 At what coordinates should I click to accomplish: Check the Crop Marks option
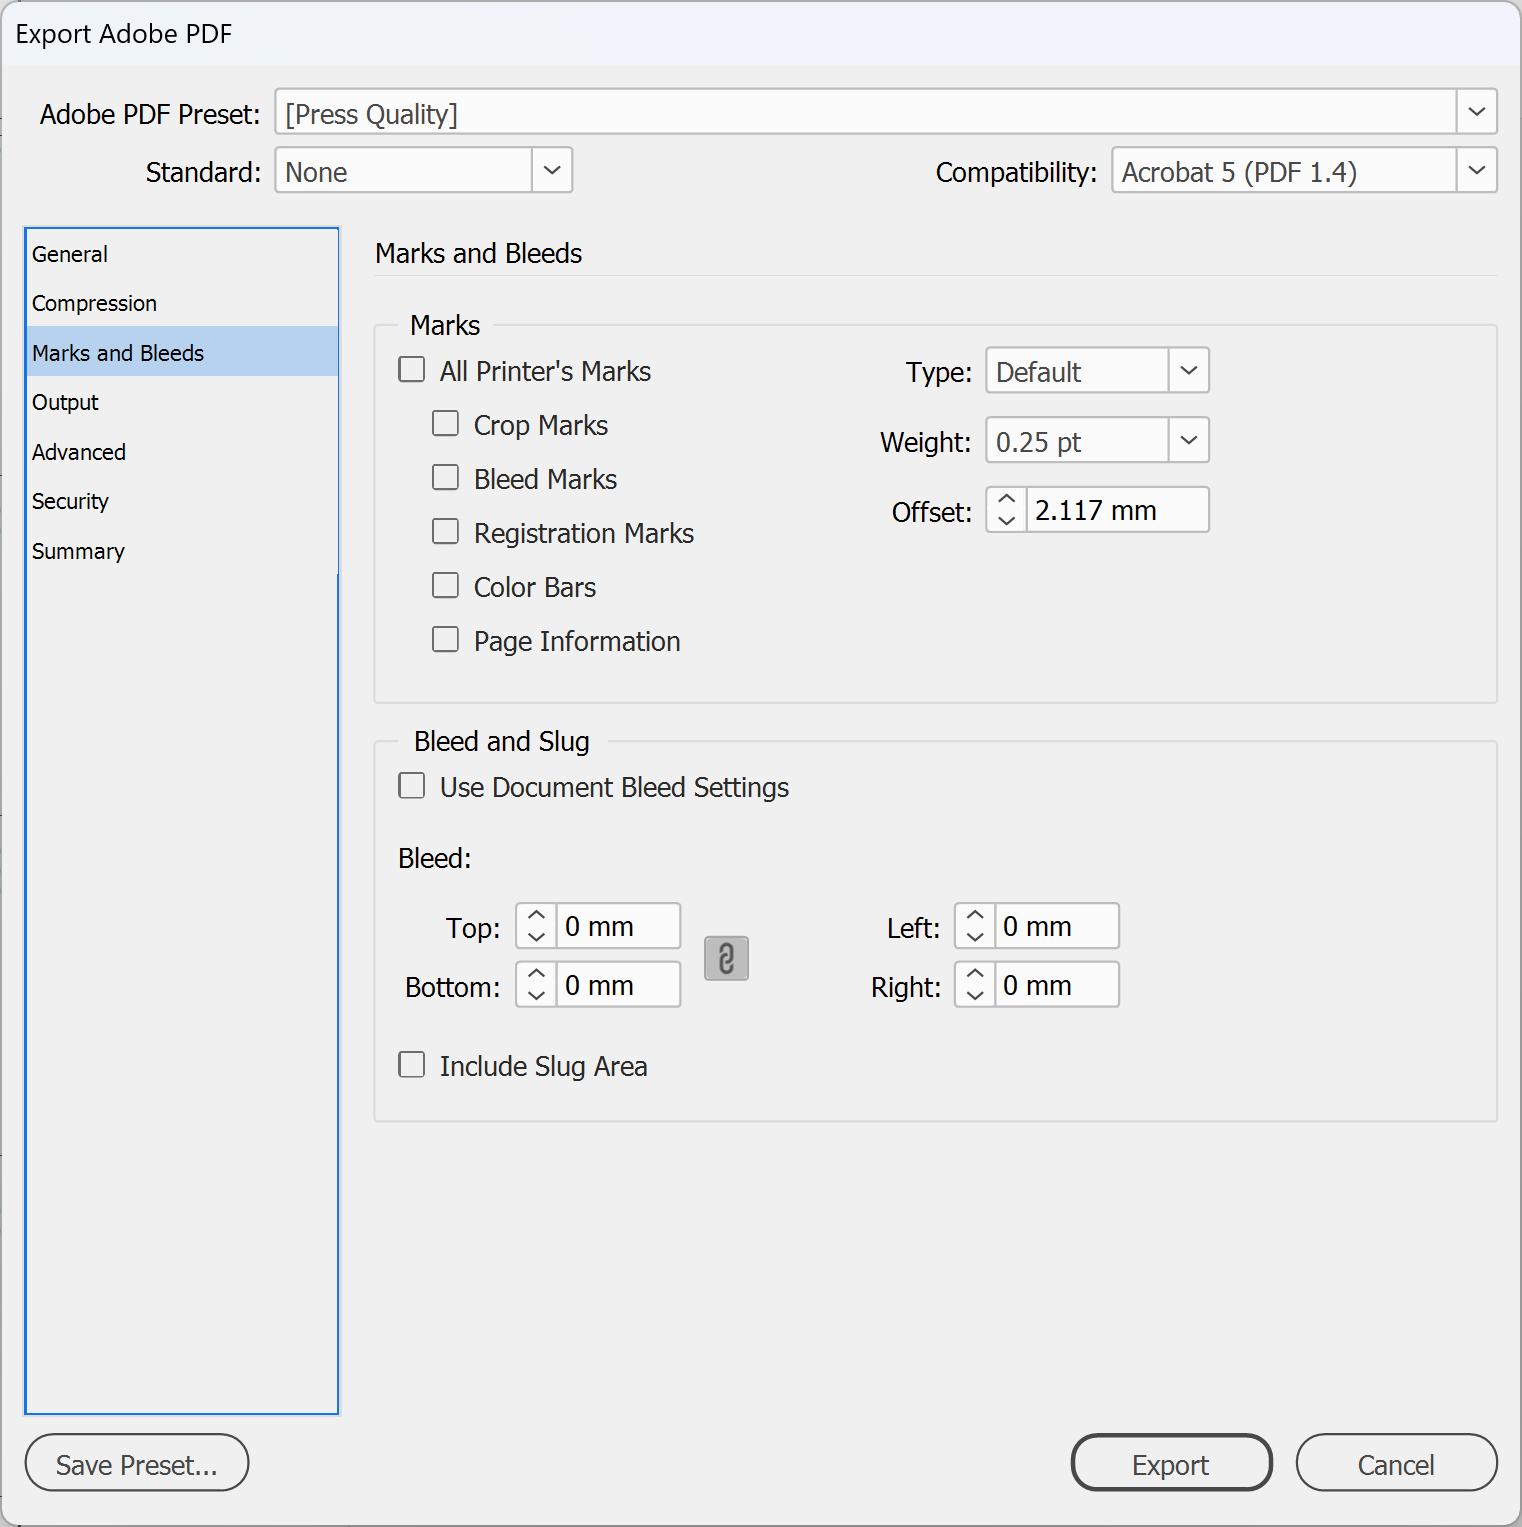(x=445, y=424)
